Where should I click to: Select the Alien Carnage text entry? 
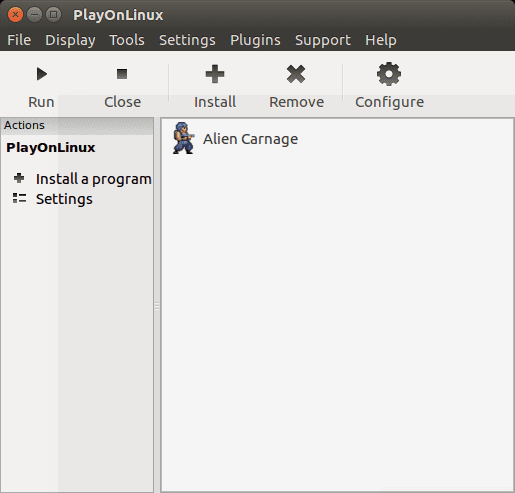[250, 139]
